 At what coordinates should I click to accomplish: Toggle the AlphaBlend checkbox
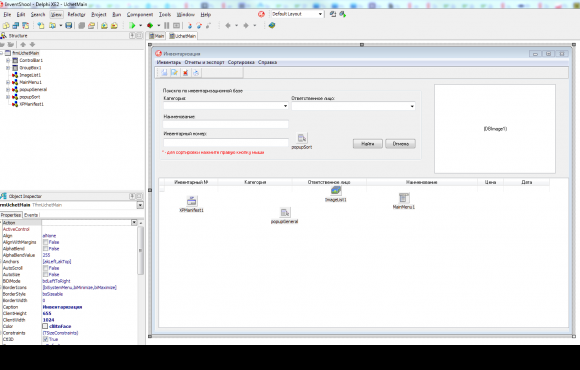[x=45, y=249]
